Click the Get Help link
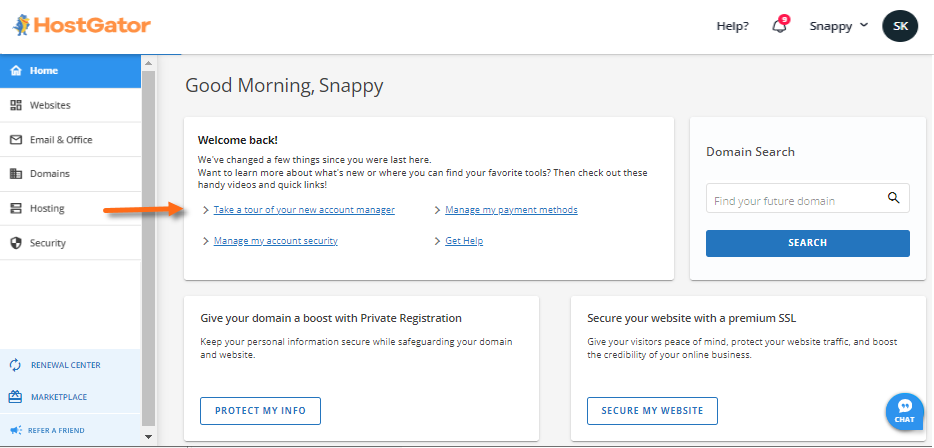Image resolution: width=934 pixels, height=448 pixels. coord(464,241)
